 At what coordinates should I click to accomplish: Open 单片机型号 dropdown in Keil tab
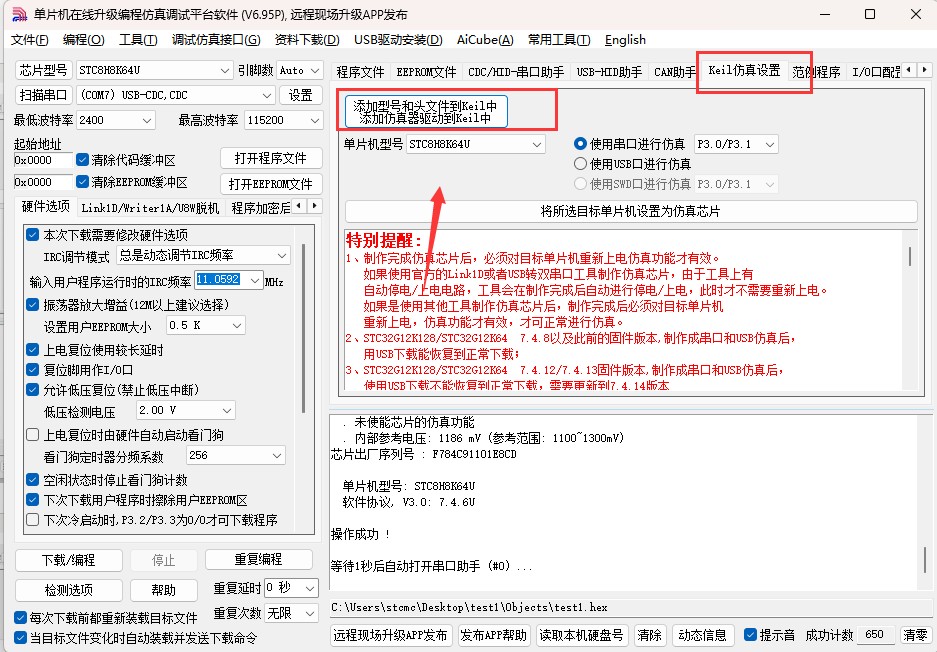point(476,144)
